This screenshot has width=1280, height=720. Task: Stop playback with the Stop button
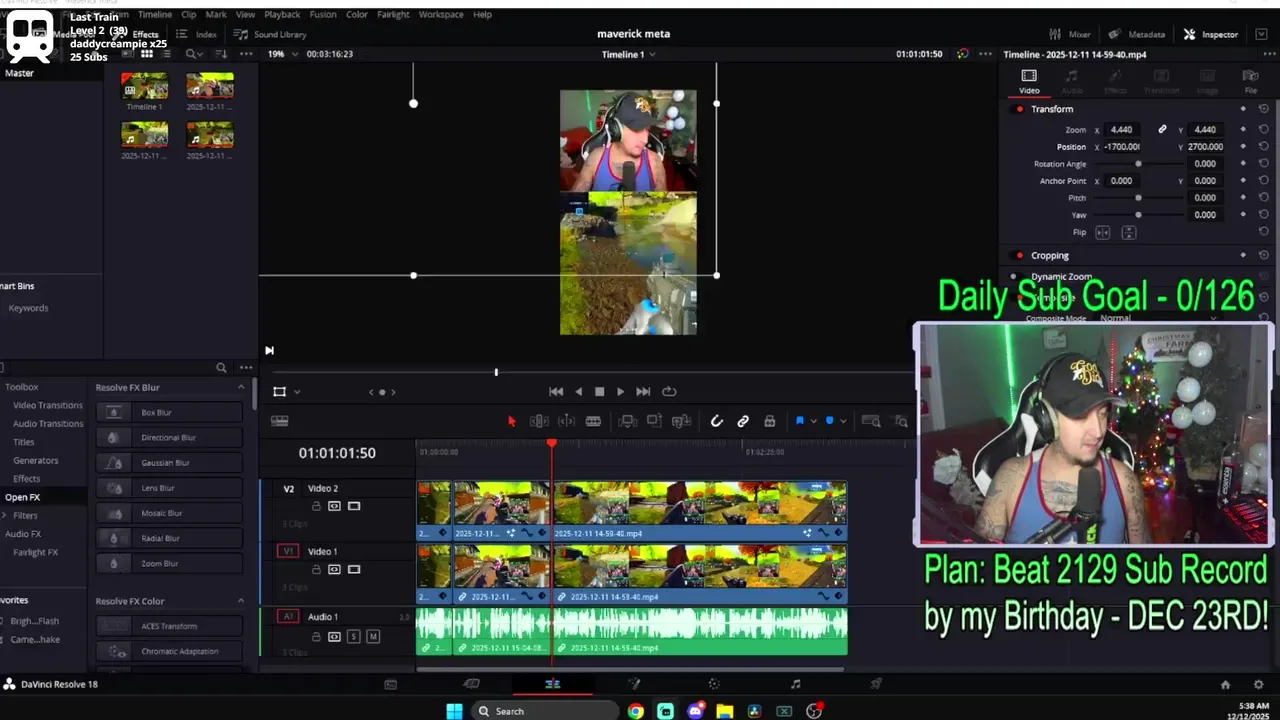click(599, 392)
